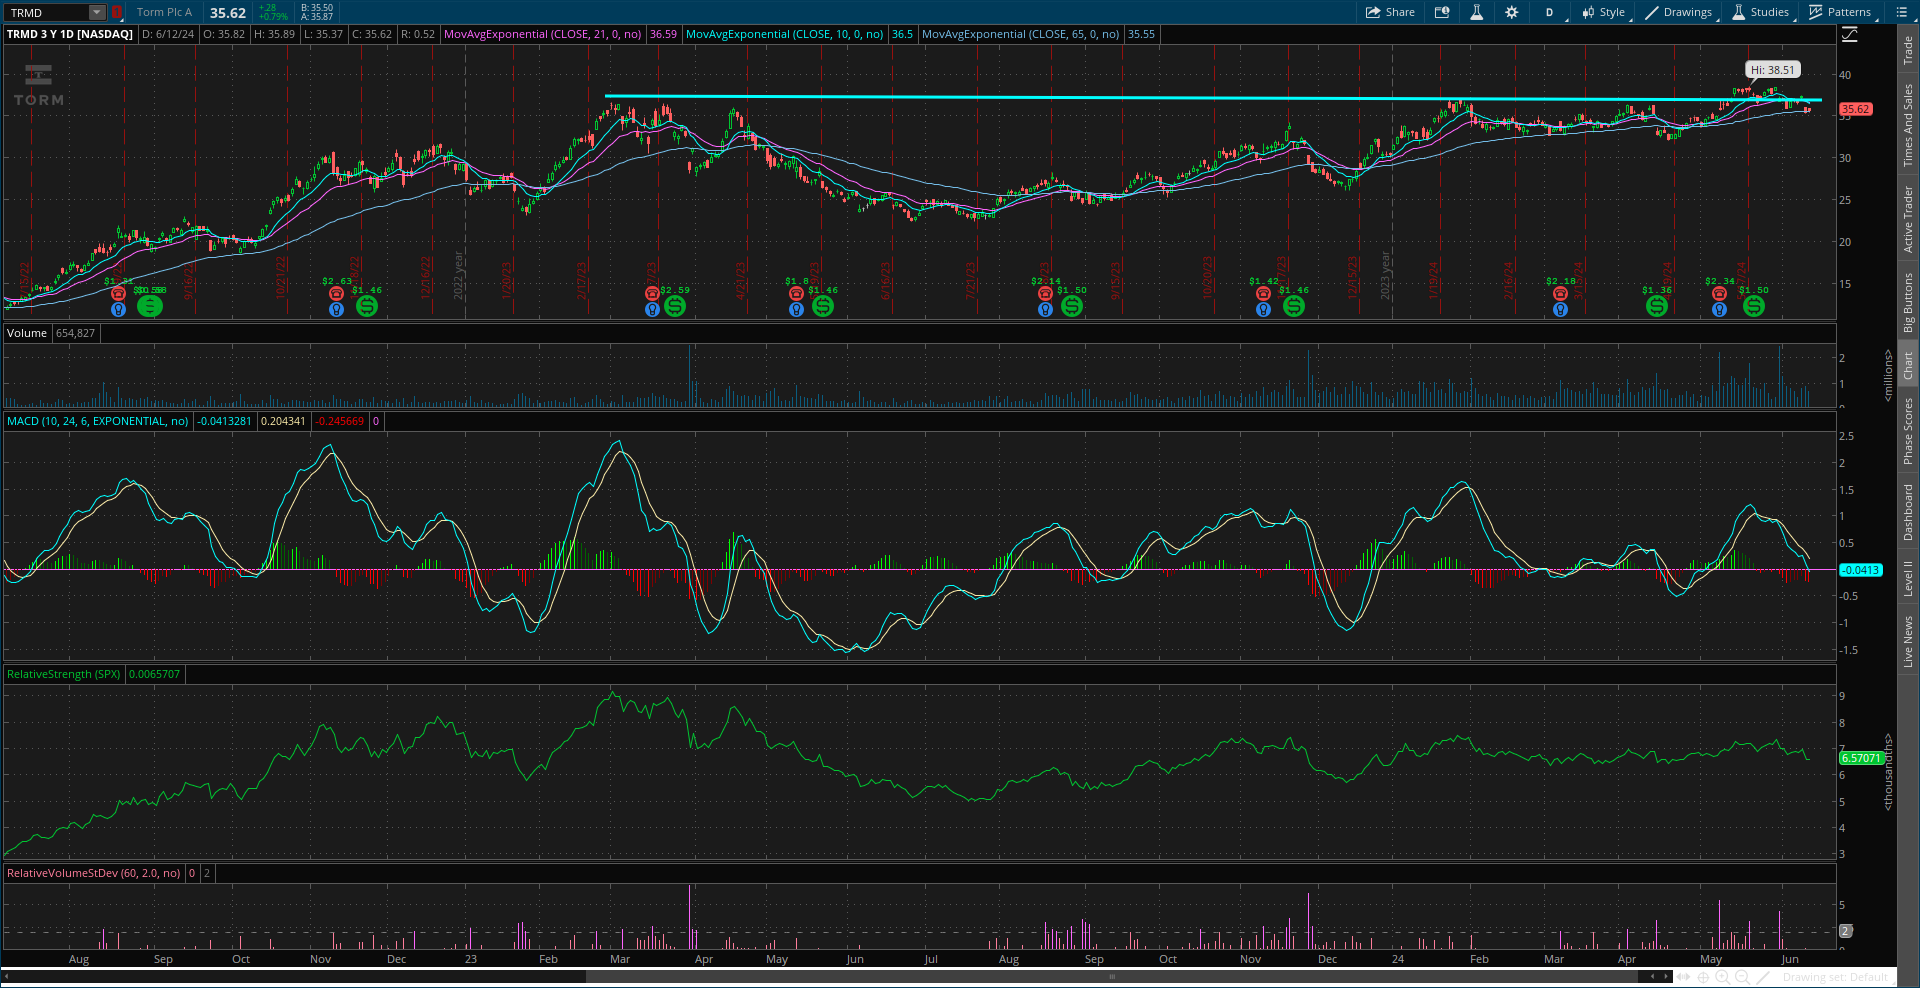
Task: Expand the TRMD symbol dropdown arrow
Action: click(97, 12)
